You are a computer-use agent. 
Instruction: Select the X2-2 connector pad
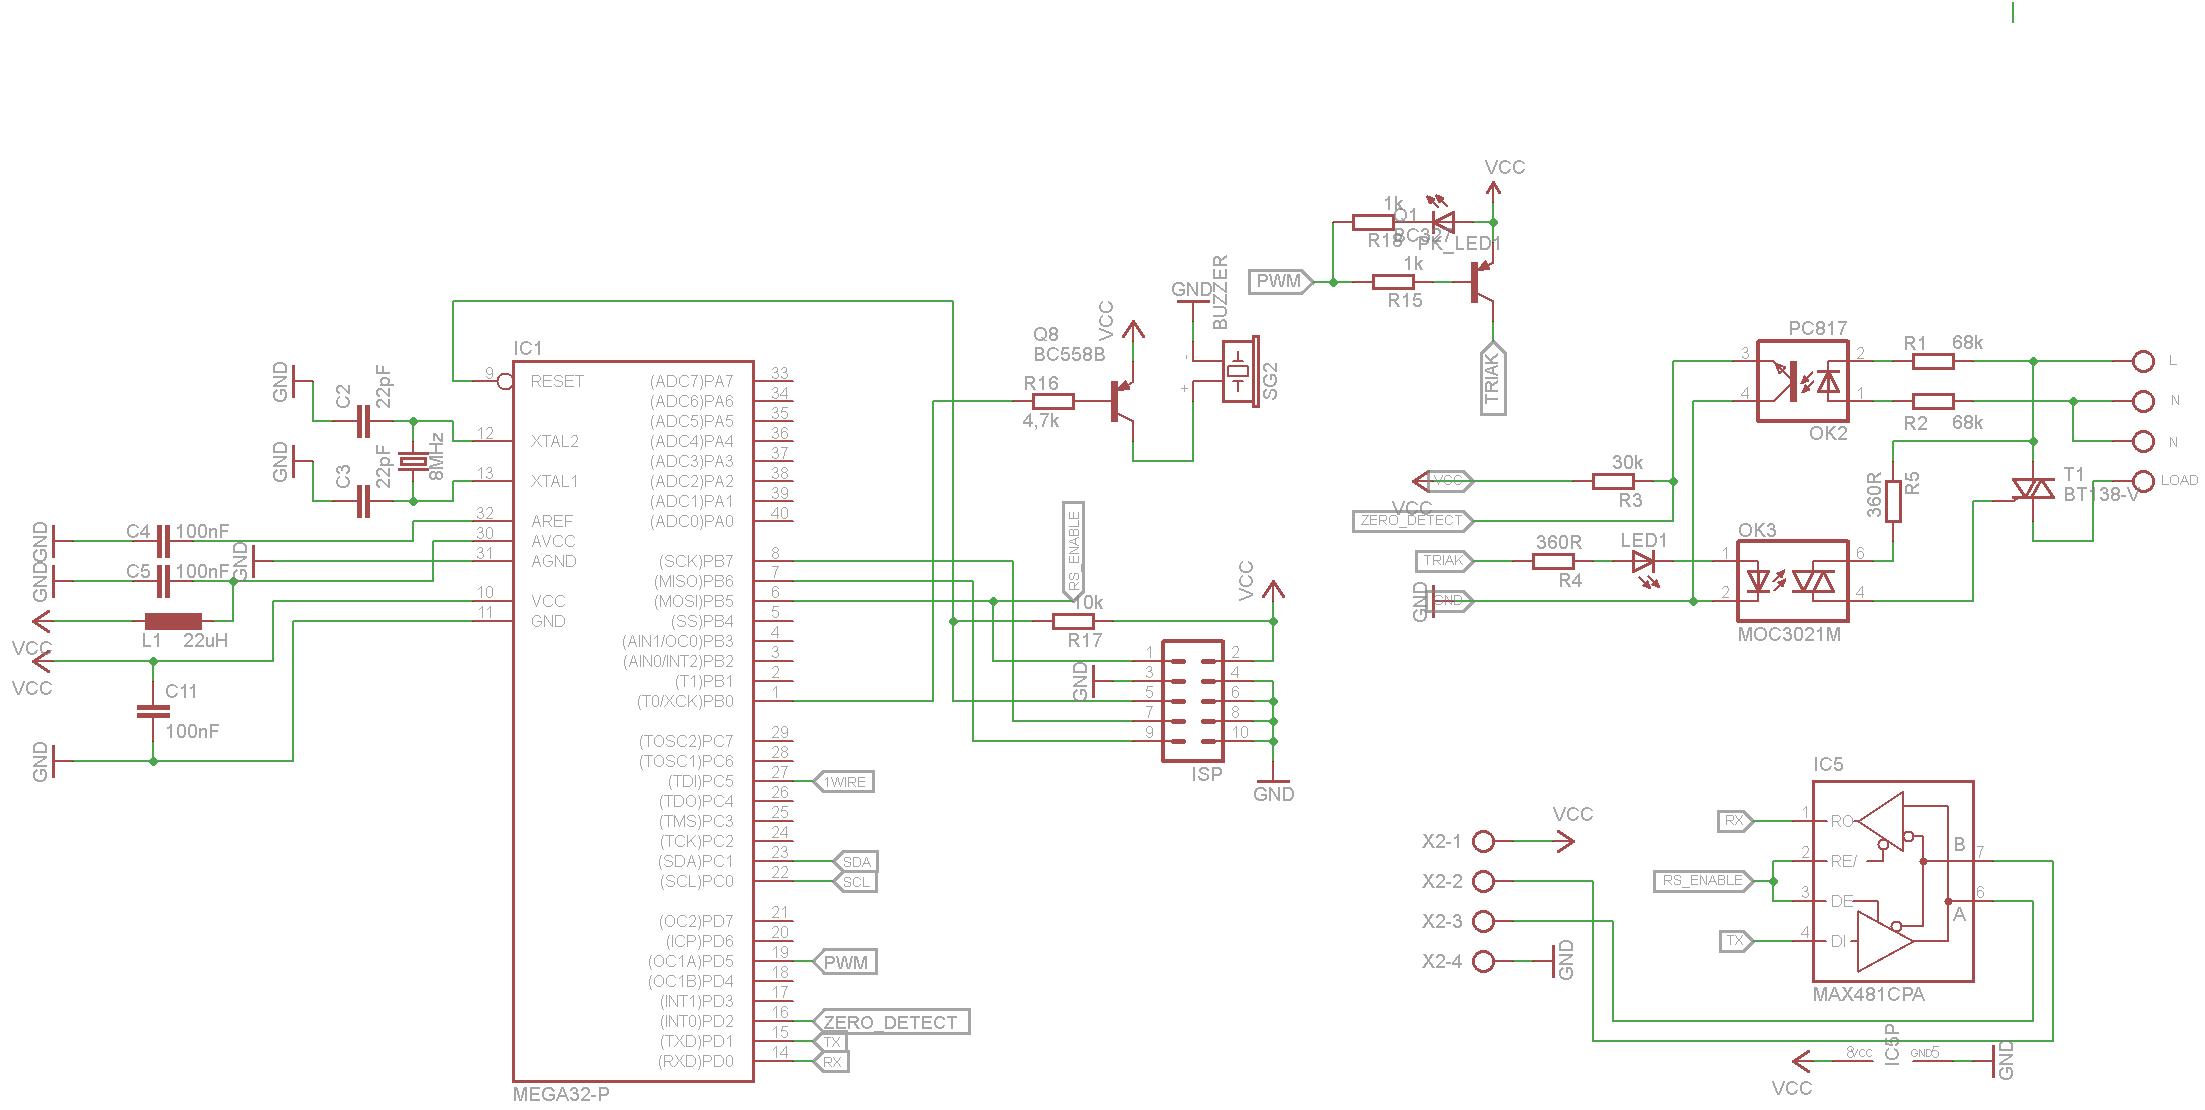point(1484,881)
